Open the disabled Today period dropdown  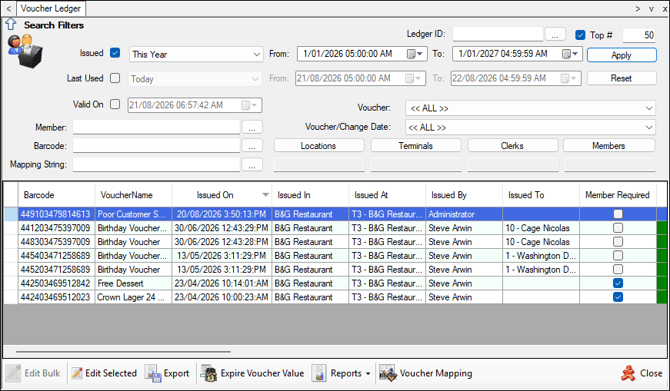(x=255, y=79)
